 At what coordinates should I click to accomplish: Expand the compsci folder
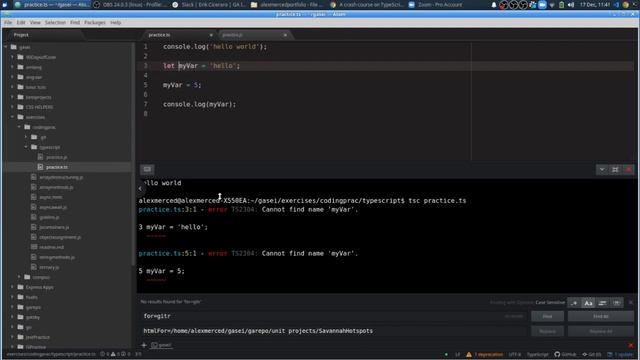pyautogui.click(x=19, y=277)
